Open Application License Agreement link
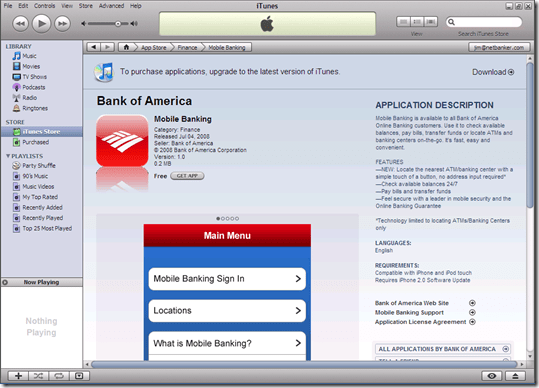The width and height of the screenshot is (539, 388). 425,322
